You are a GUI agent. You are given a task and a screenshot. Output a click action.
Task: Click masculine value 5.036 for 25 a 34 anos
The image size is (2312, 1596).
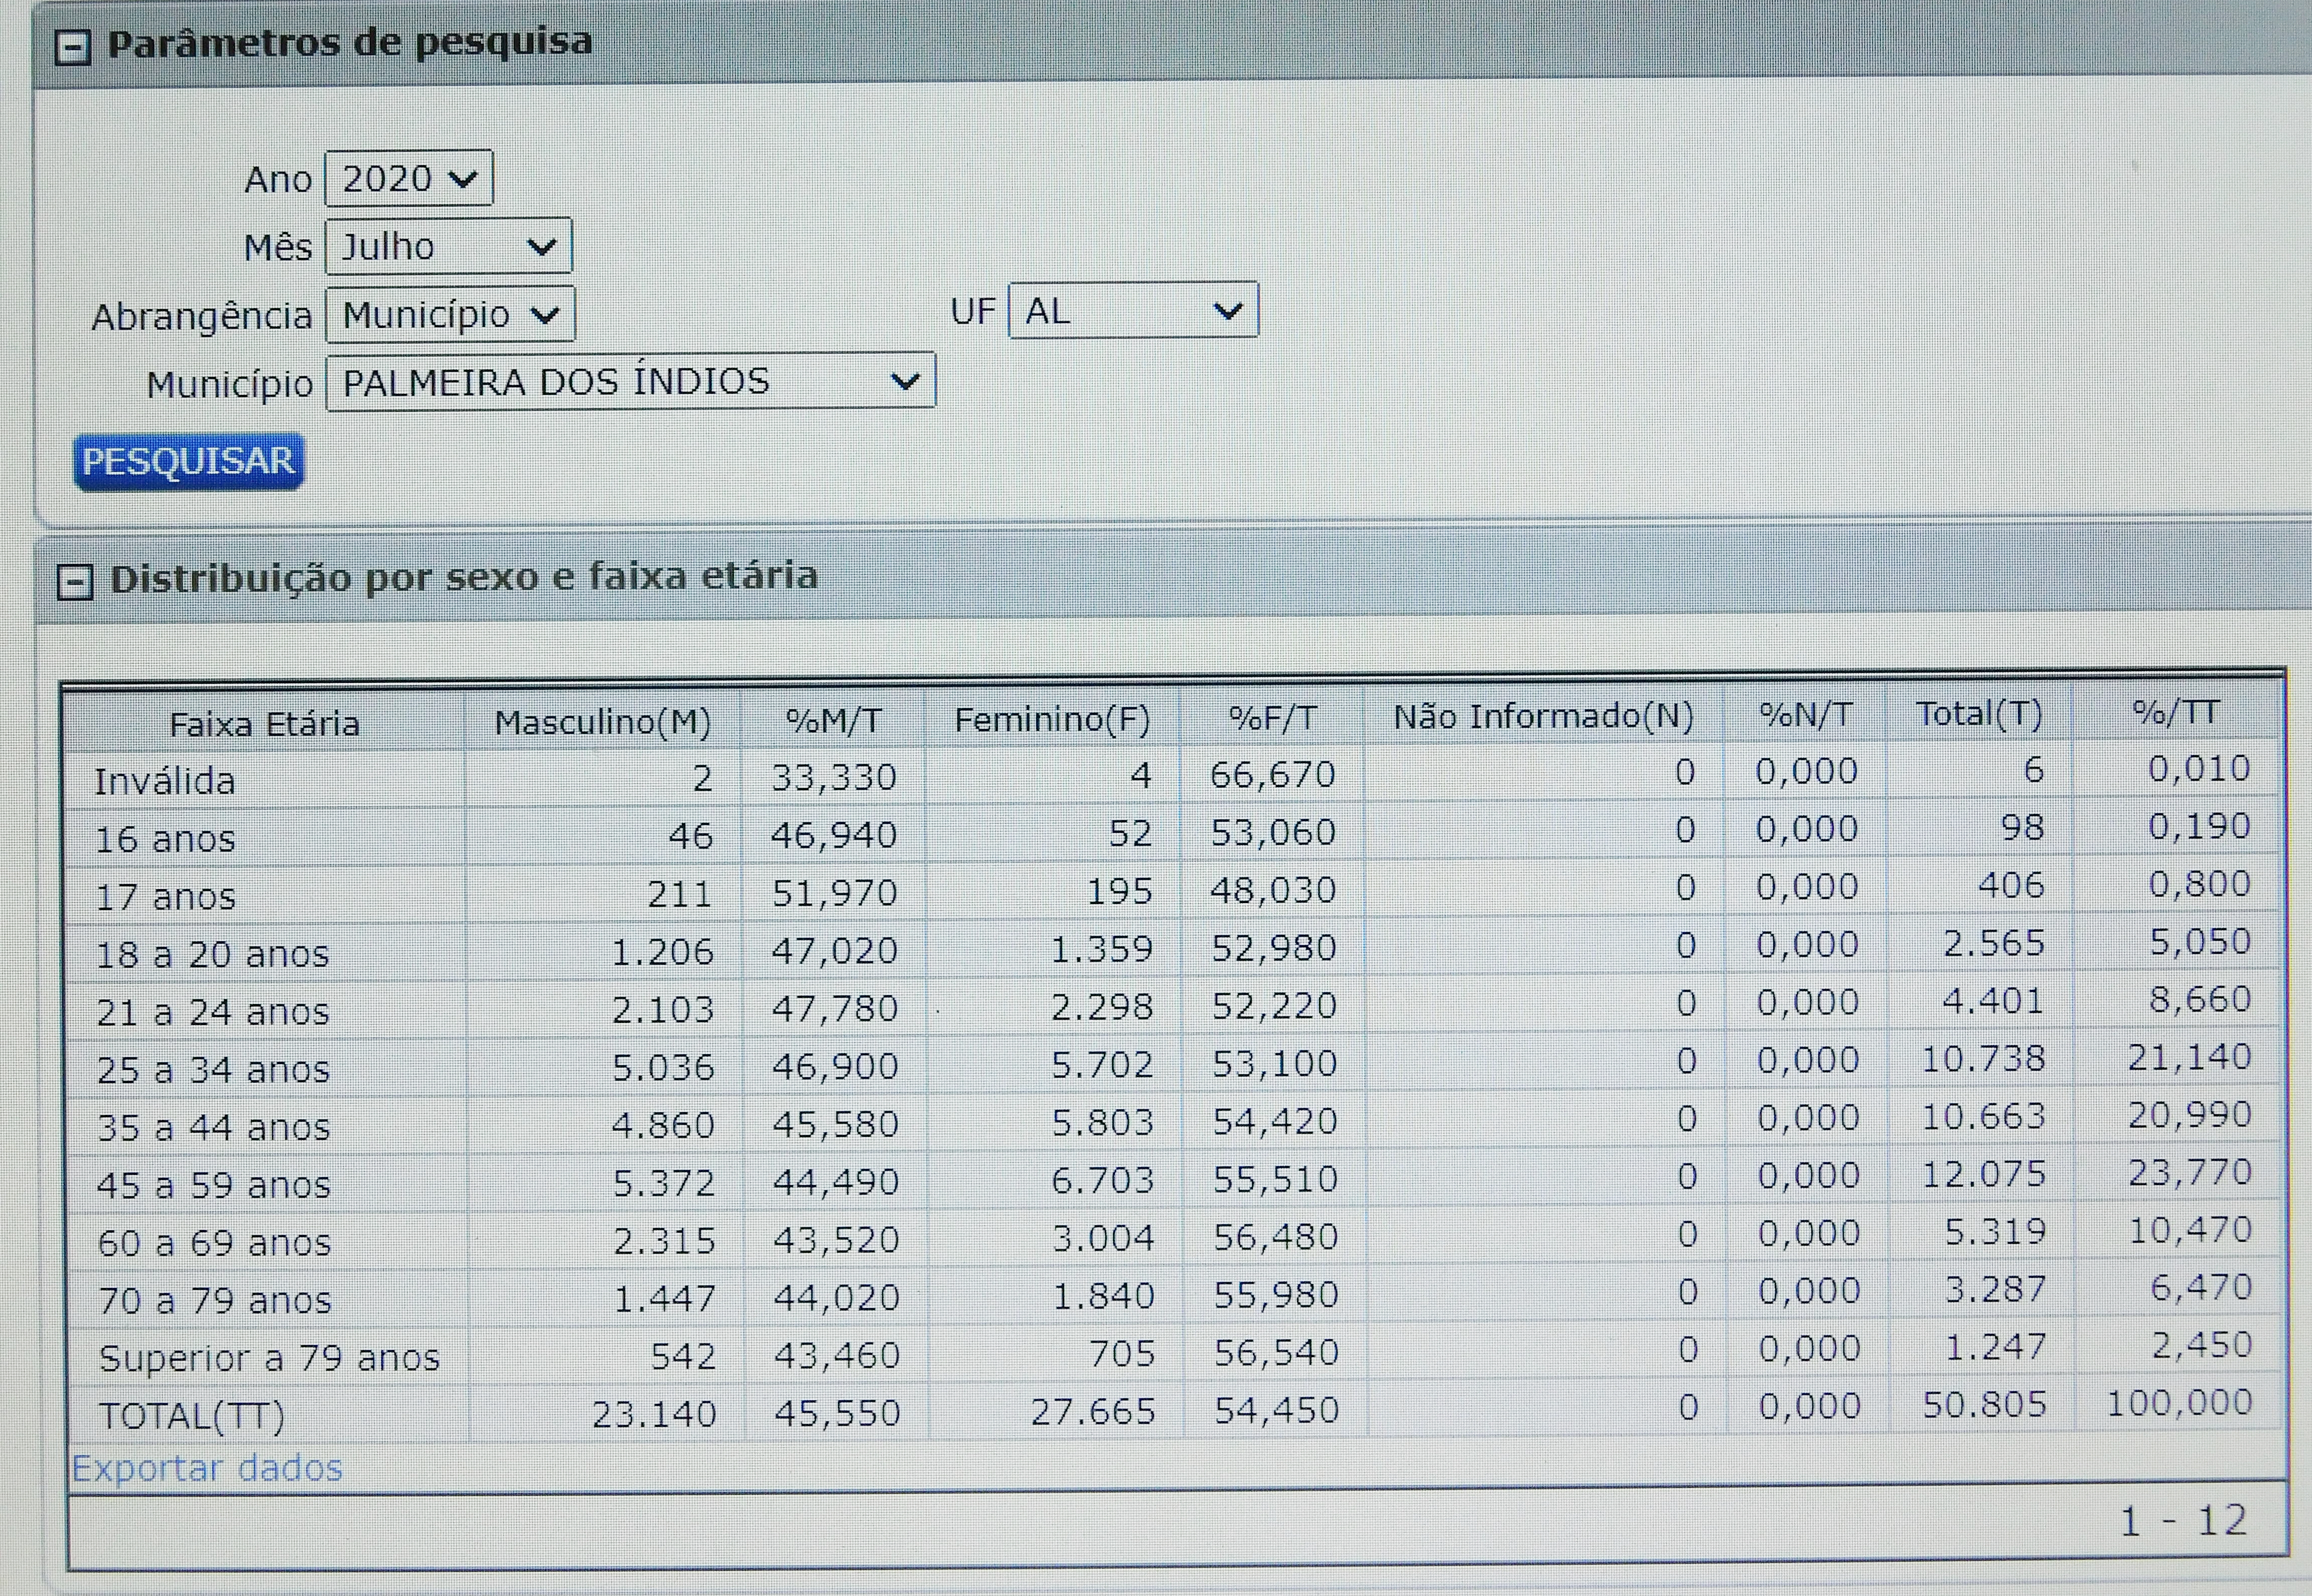[x=663, y=1067]
